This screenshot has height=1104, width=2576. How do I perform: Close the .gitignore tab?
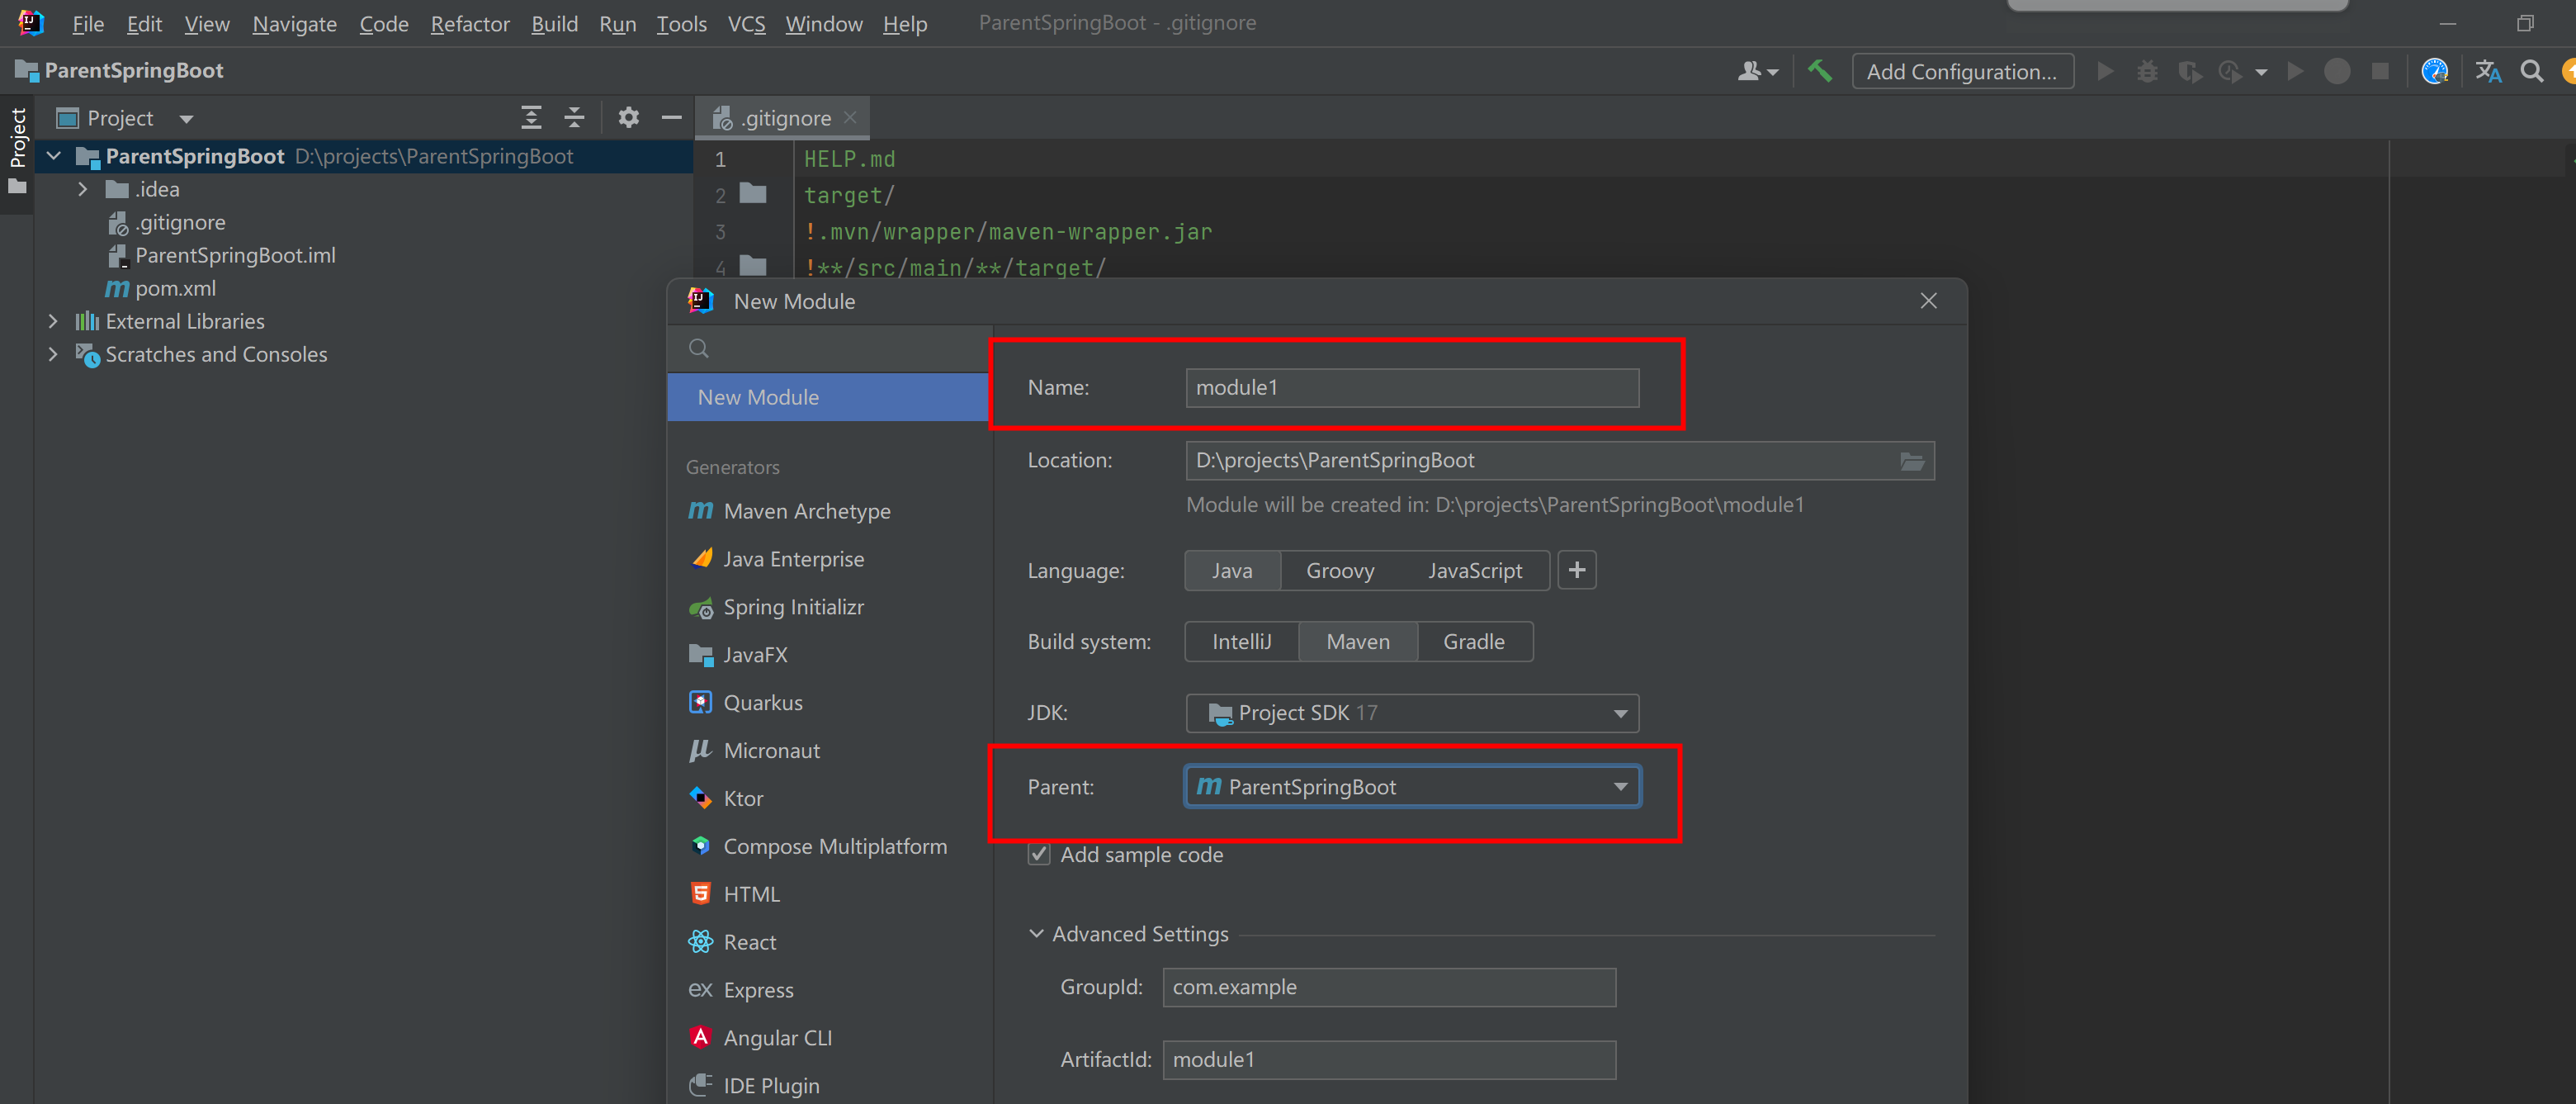coord(851,117)
